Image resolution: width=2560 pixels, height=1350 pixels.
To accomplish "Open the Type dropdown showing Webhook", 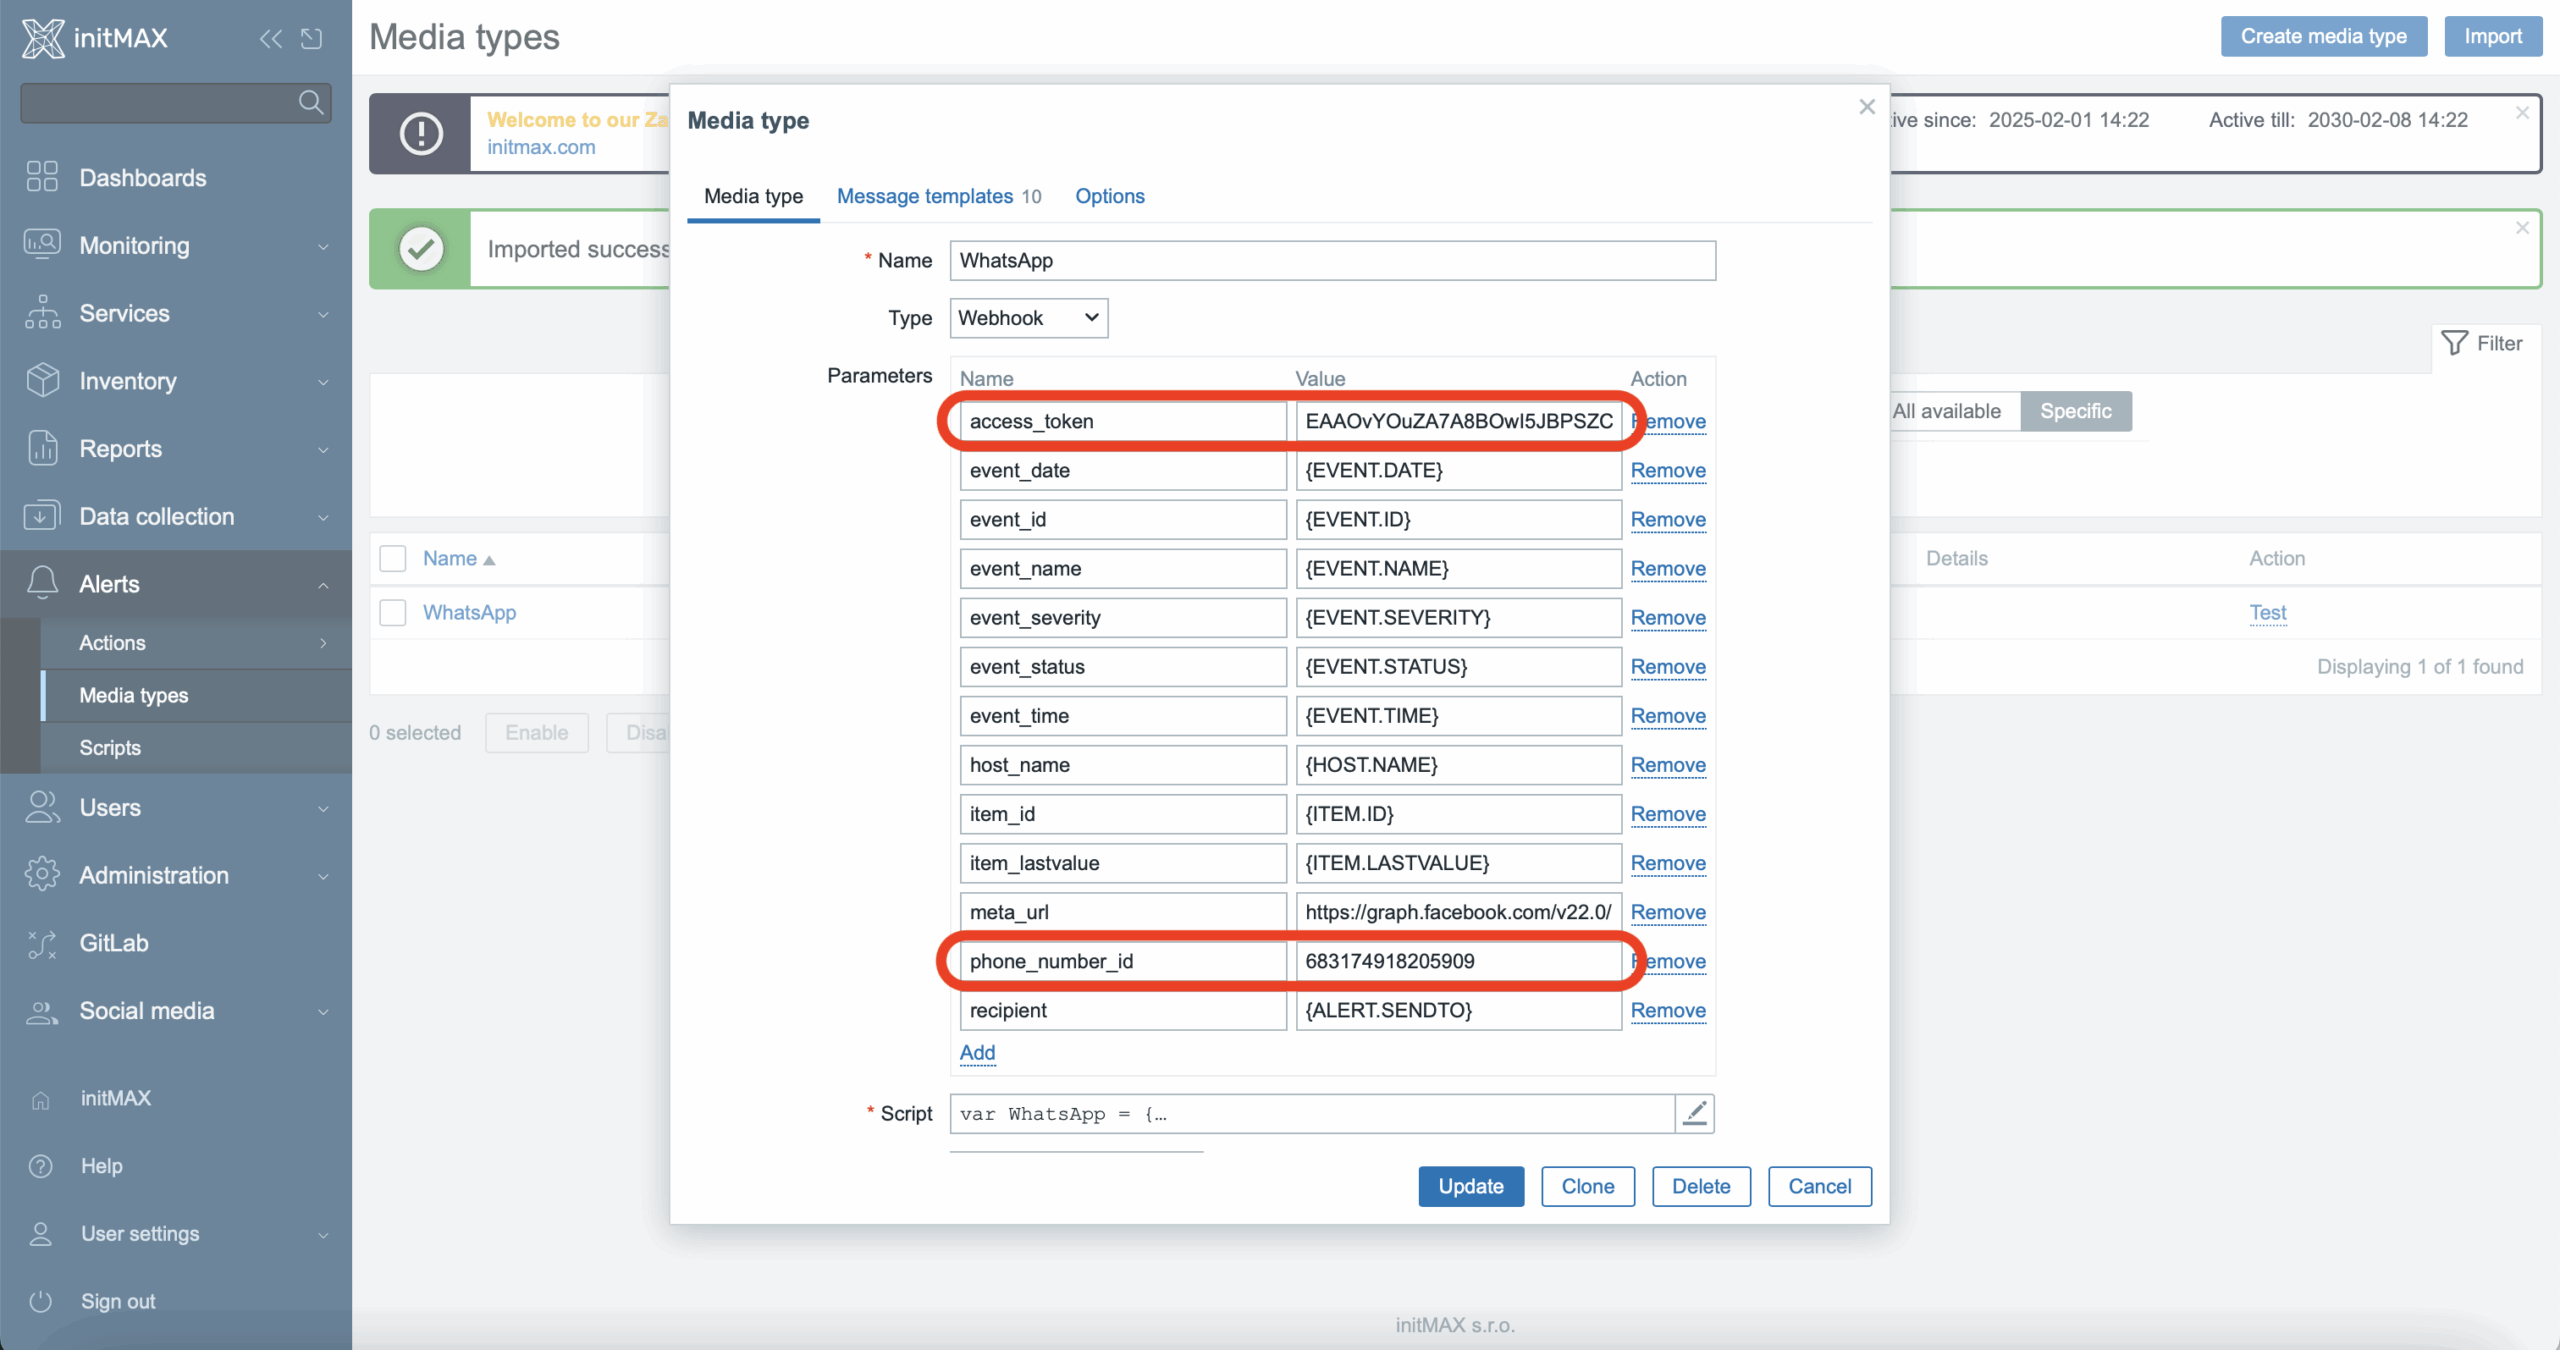I will point(1028,317).
